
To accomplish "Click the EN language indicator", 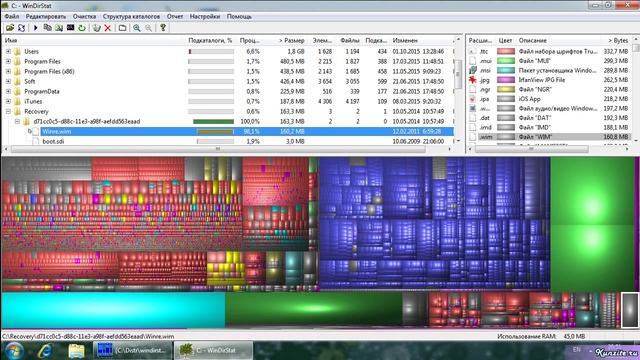I will (x=577, y=350).
